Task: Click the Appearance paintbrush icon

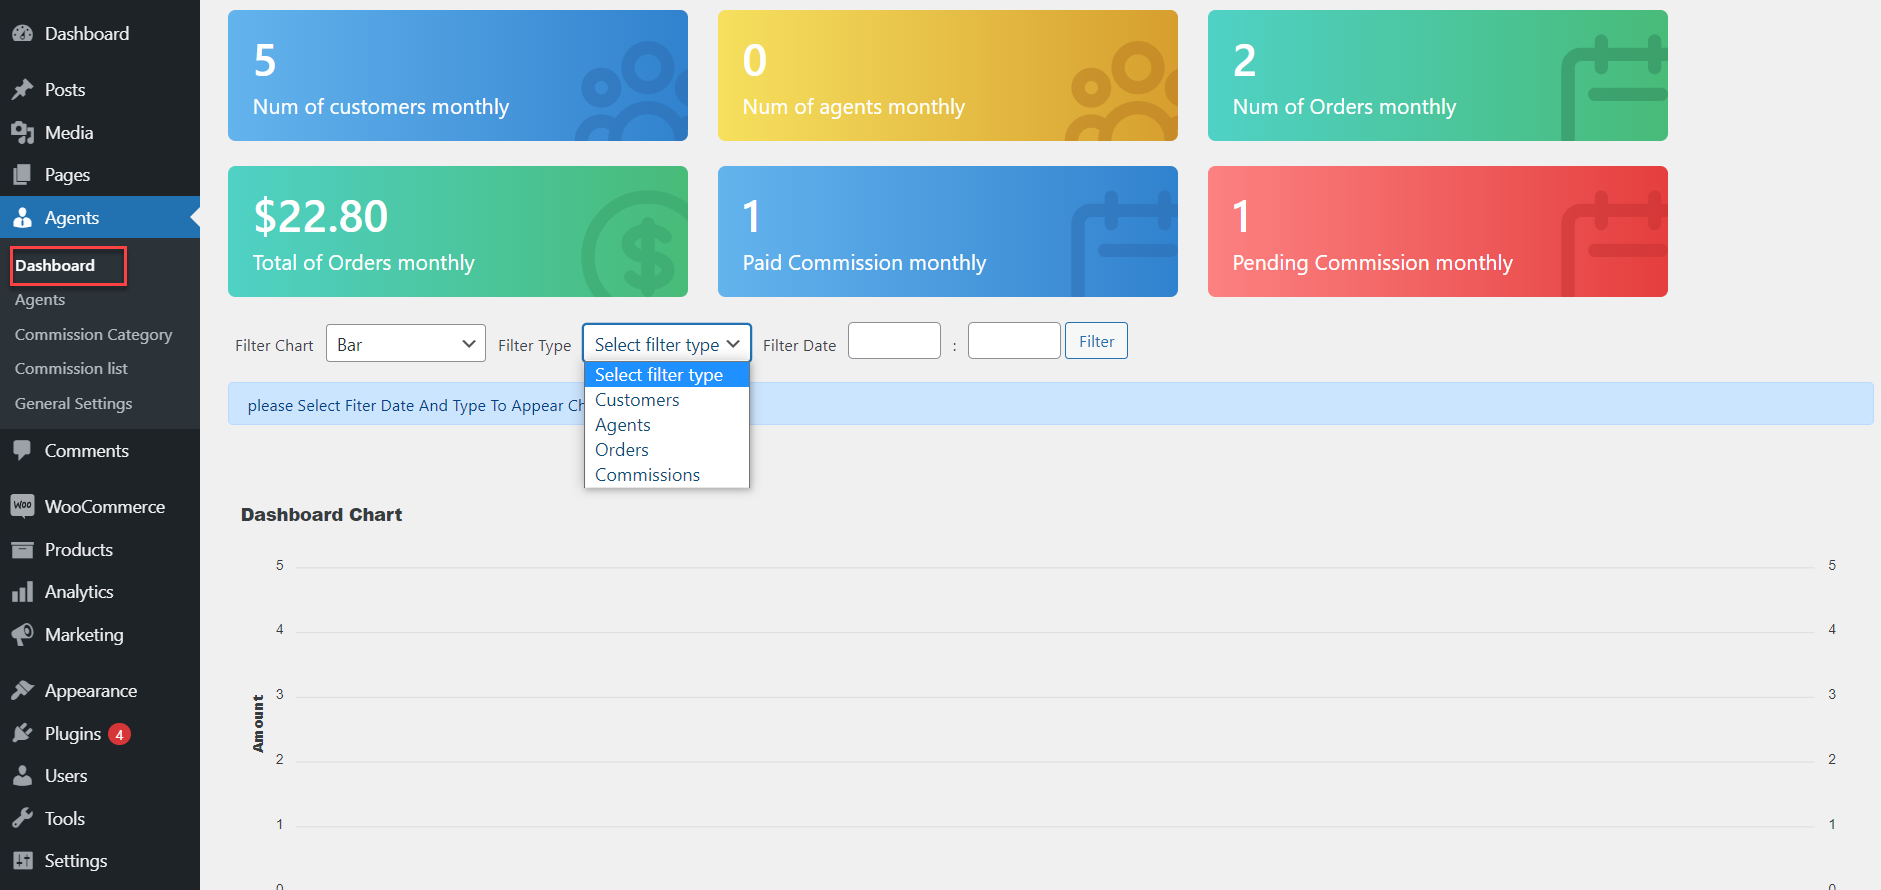Action: (22, 691)
